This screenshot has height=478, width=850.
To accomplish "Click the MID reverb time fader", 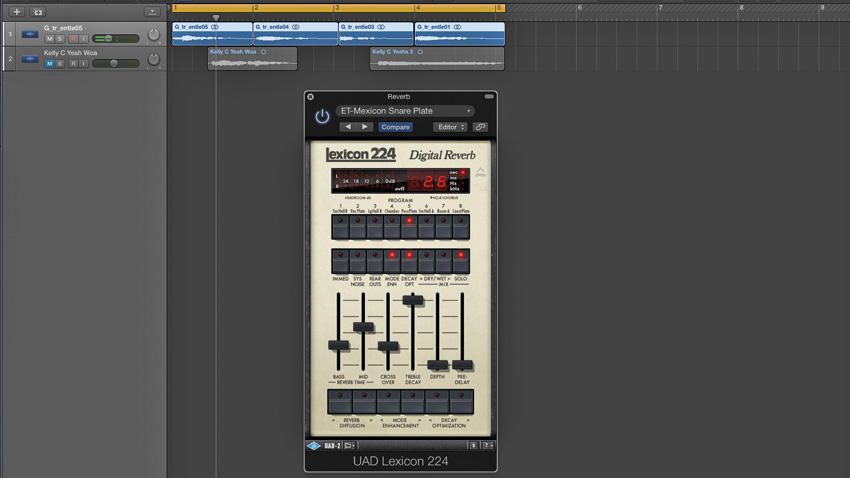I will 363,327.
